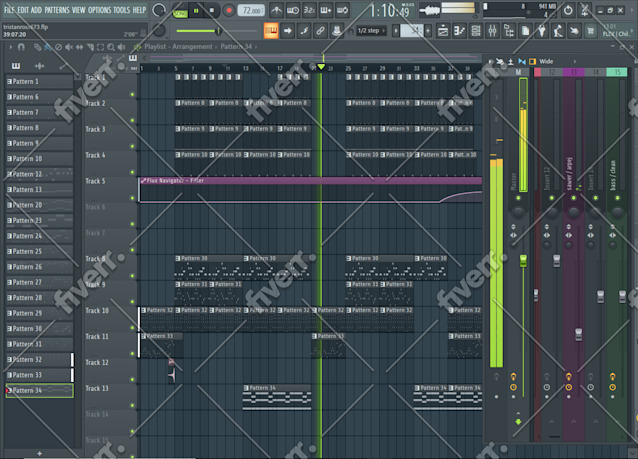Click the pattern selector left arrow
The image size is (638, 459).
point(395,31)
